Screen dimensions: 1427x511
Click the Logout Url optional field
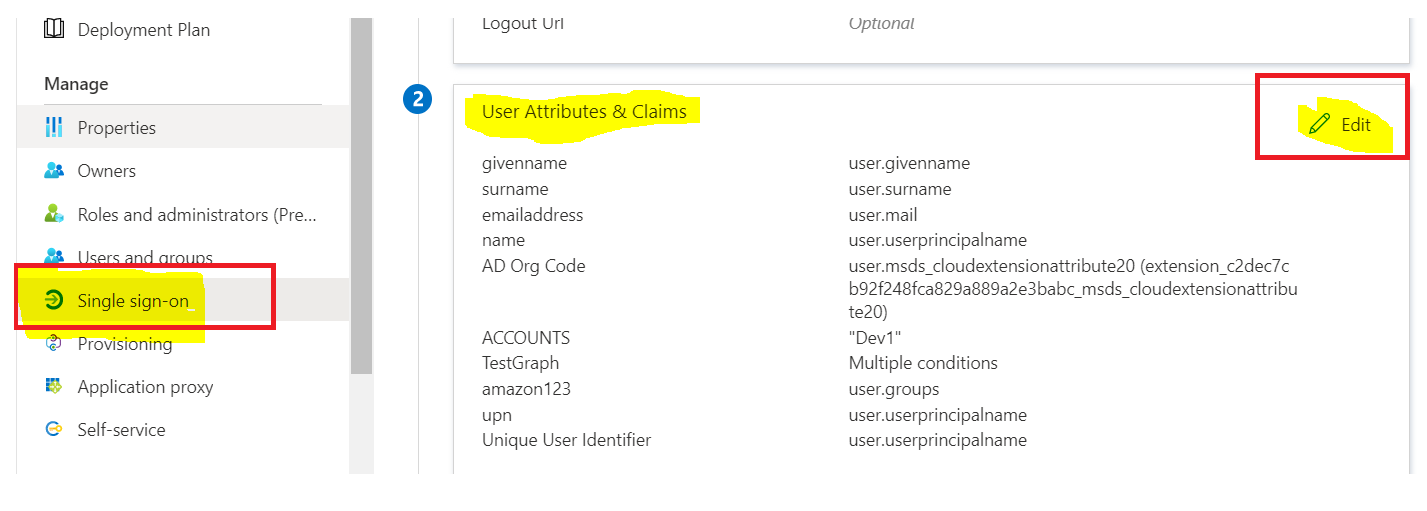tap(881, 23)
